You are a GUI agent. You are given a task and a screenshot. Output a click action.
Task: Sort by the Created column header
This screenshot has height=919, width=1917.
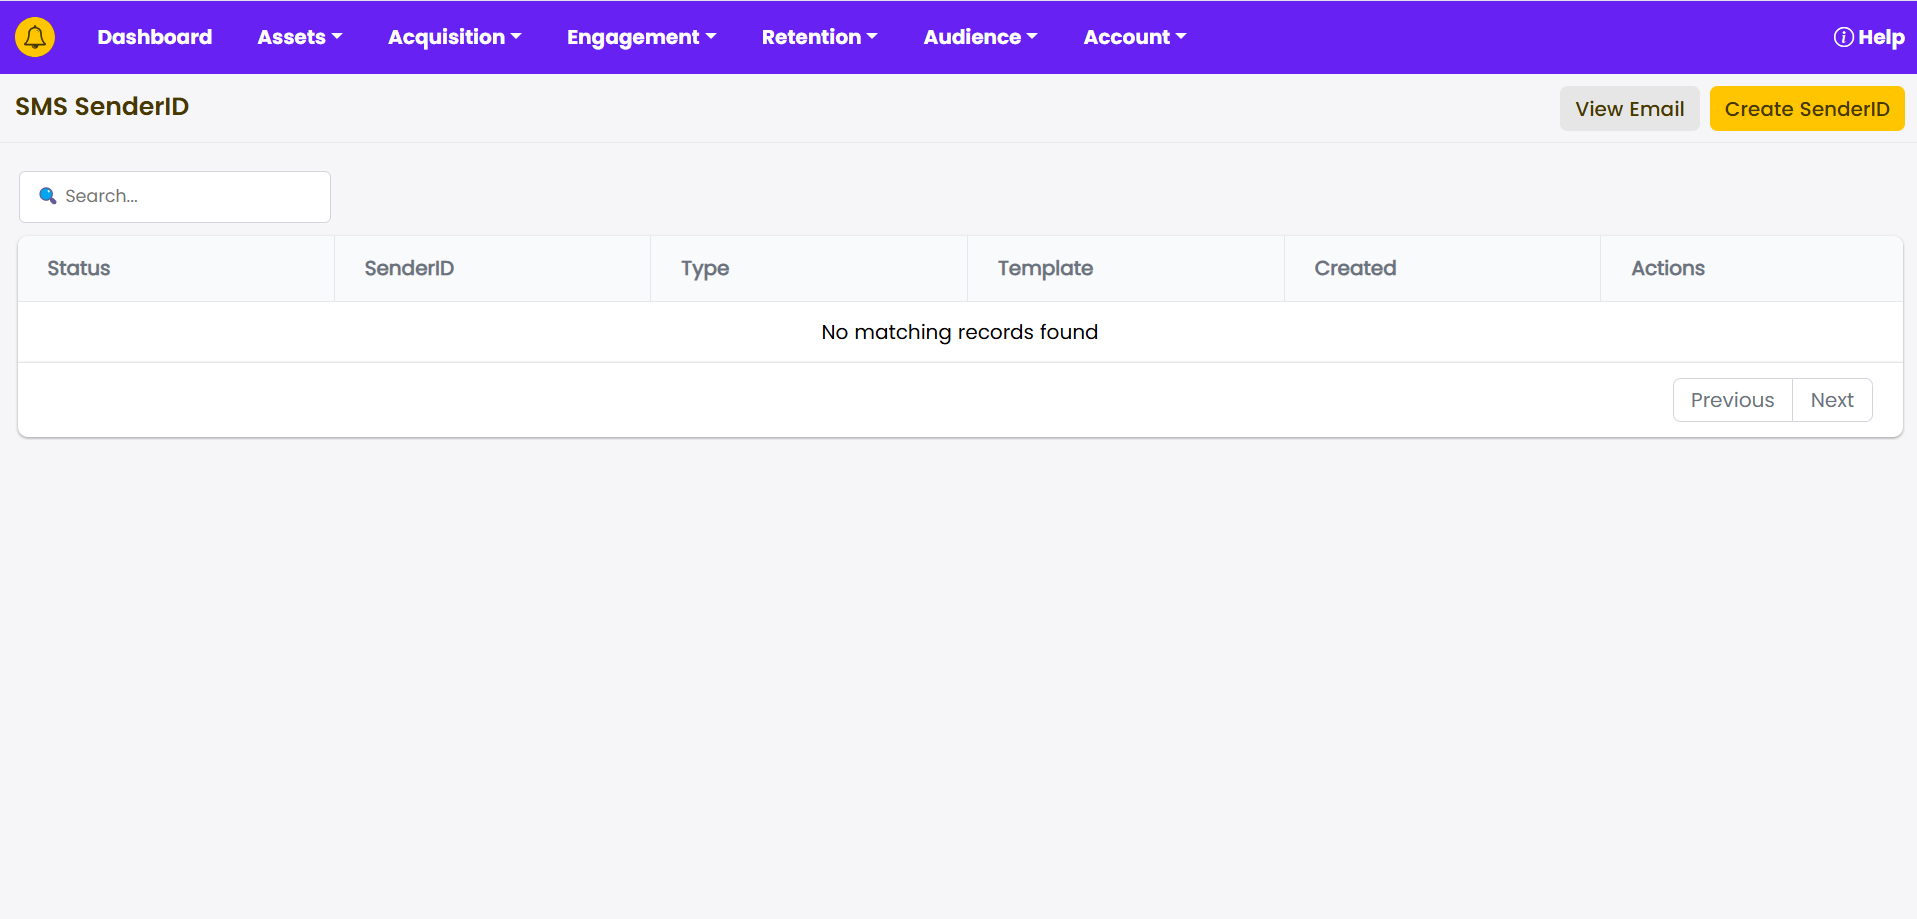(x=1355, y=268)
